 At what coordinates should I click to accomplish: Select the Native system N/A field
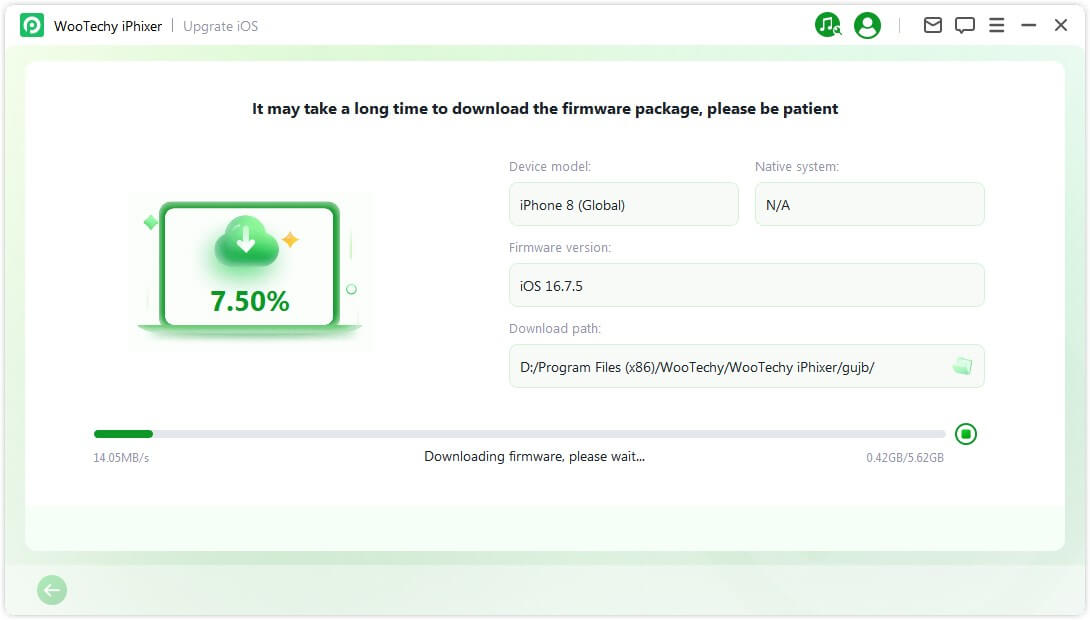click(869, 204)
